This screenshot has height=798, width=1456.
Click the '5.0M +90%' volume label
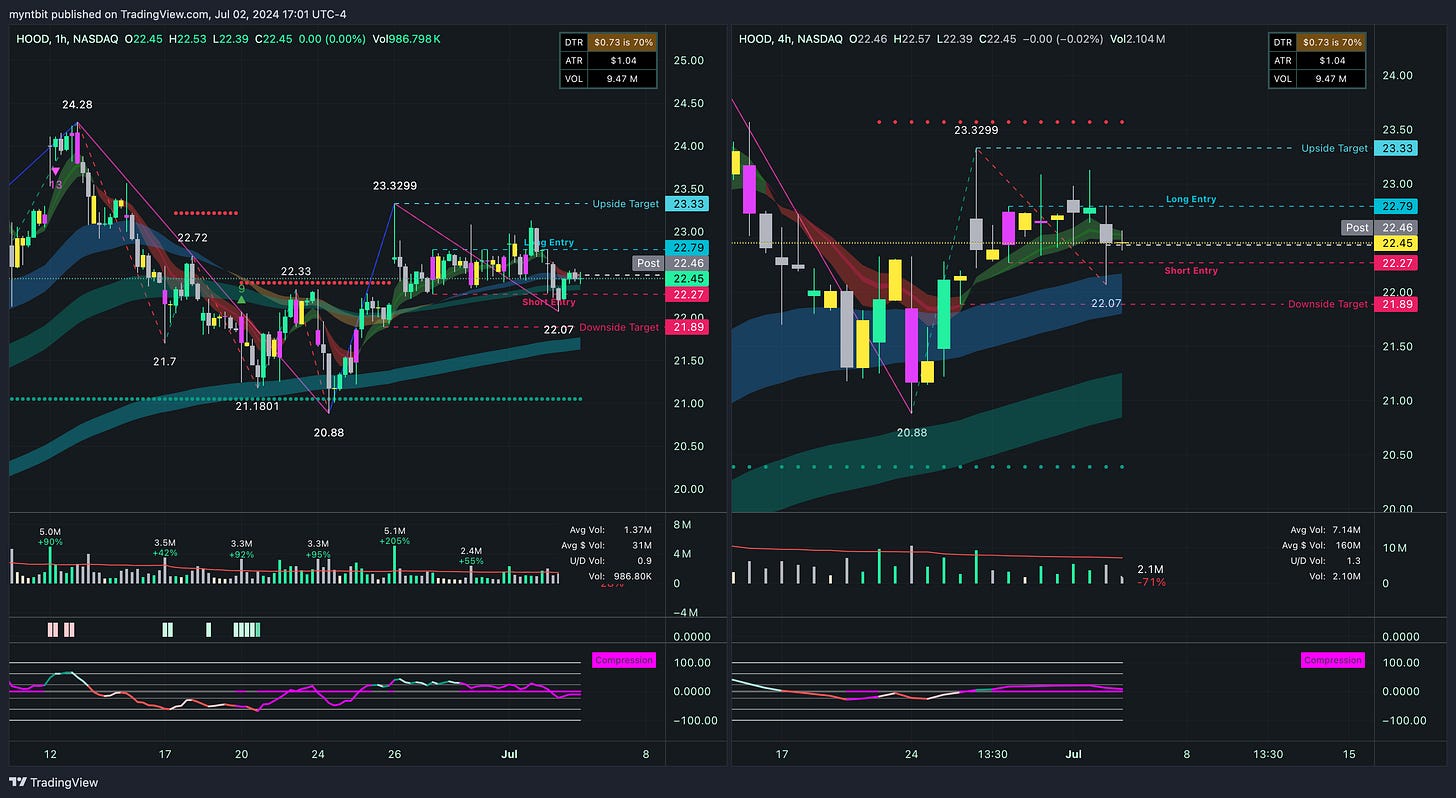[x=51, y=537]
